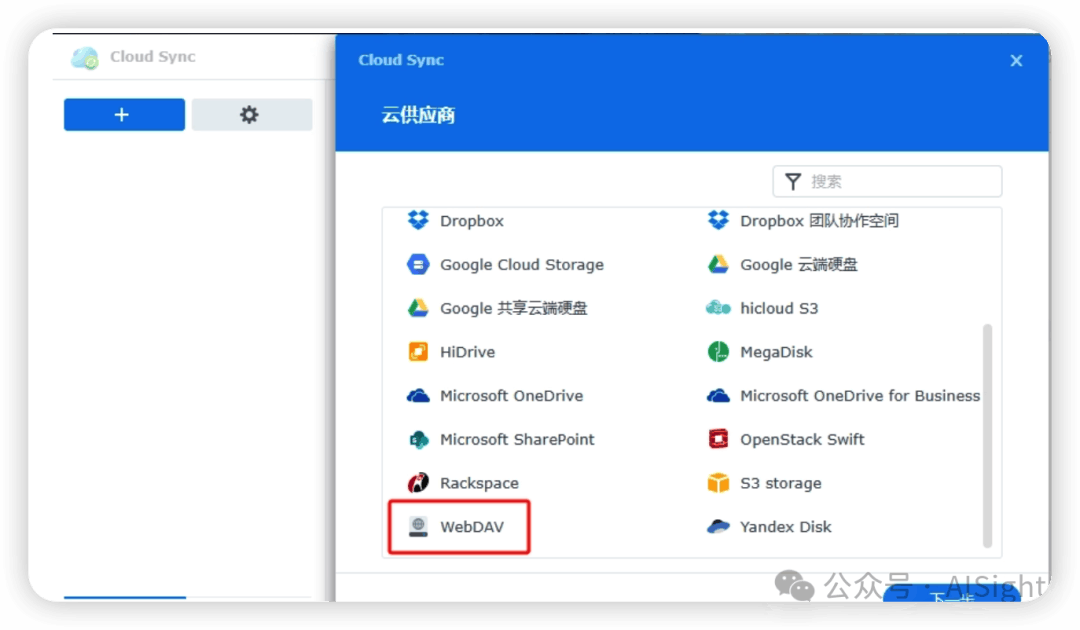This screenshot has width=1080, height=630.
Task: Focus the 搜索 search field
Action: click(887, 181)
